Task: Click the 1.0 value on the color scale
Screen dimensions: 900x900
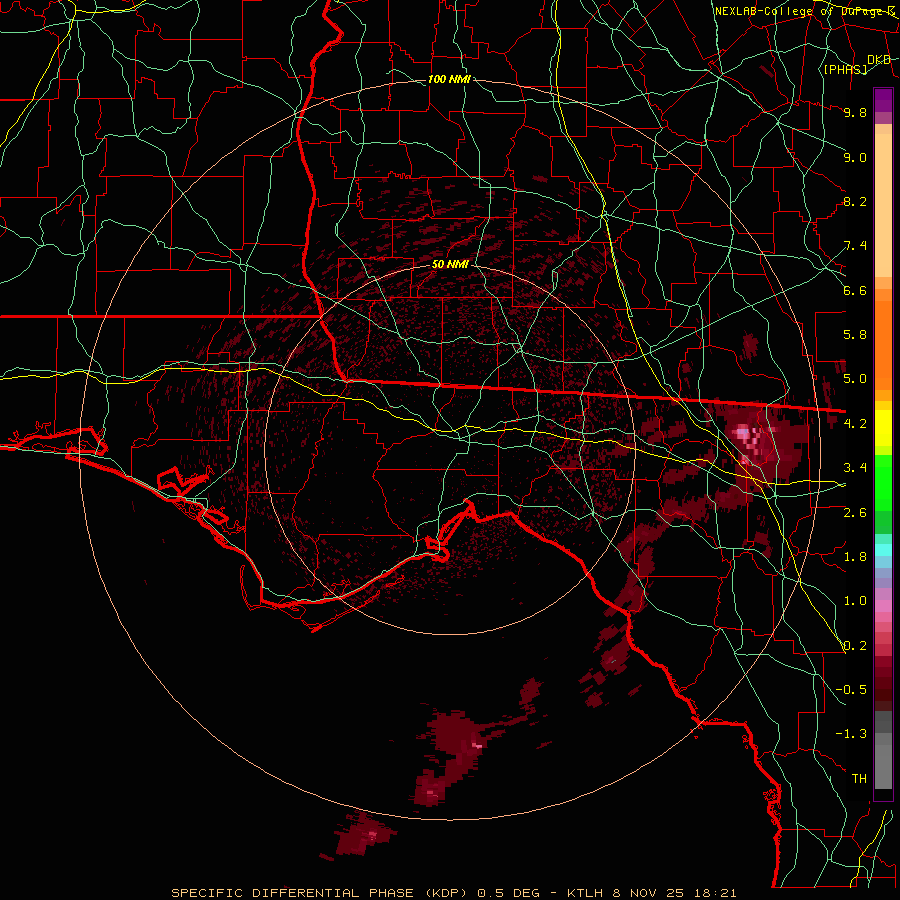Action: [x=855, y=601]
